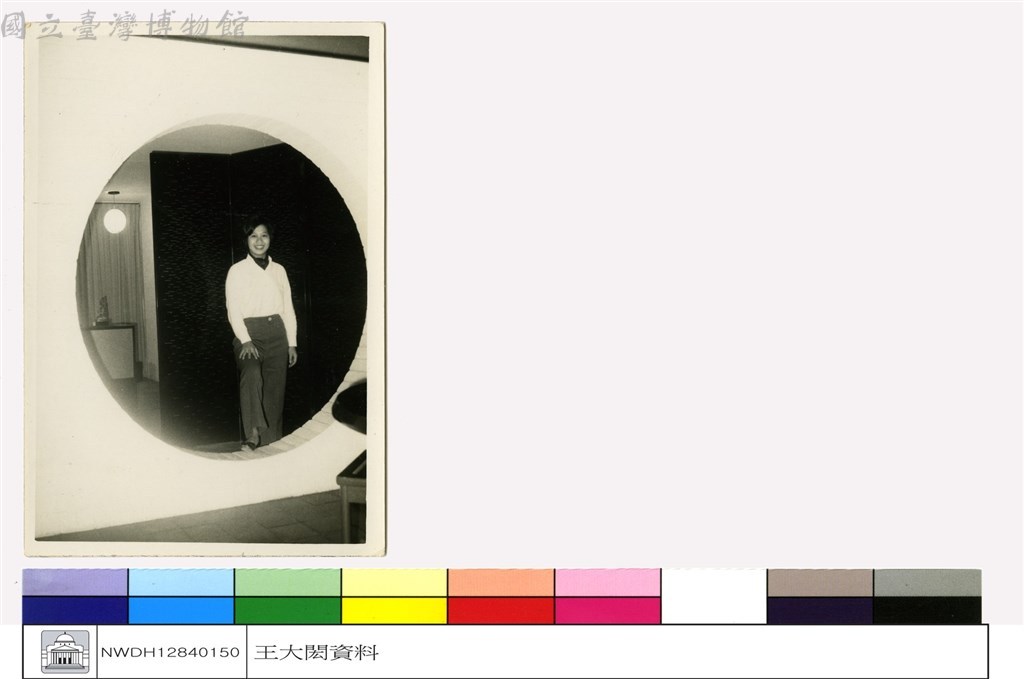Pick the light orange swatch
1024x679 pixels.
point(501,582)
